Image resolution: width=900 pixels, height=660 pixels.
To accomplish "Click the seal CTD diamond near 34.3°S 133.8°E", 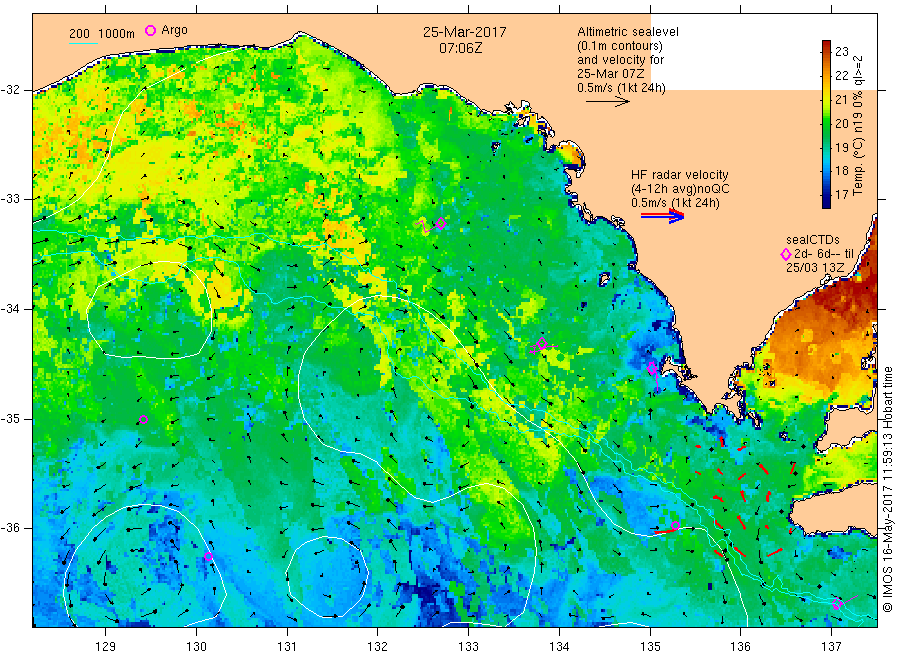I will click(541, 344).
